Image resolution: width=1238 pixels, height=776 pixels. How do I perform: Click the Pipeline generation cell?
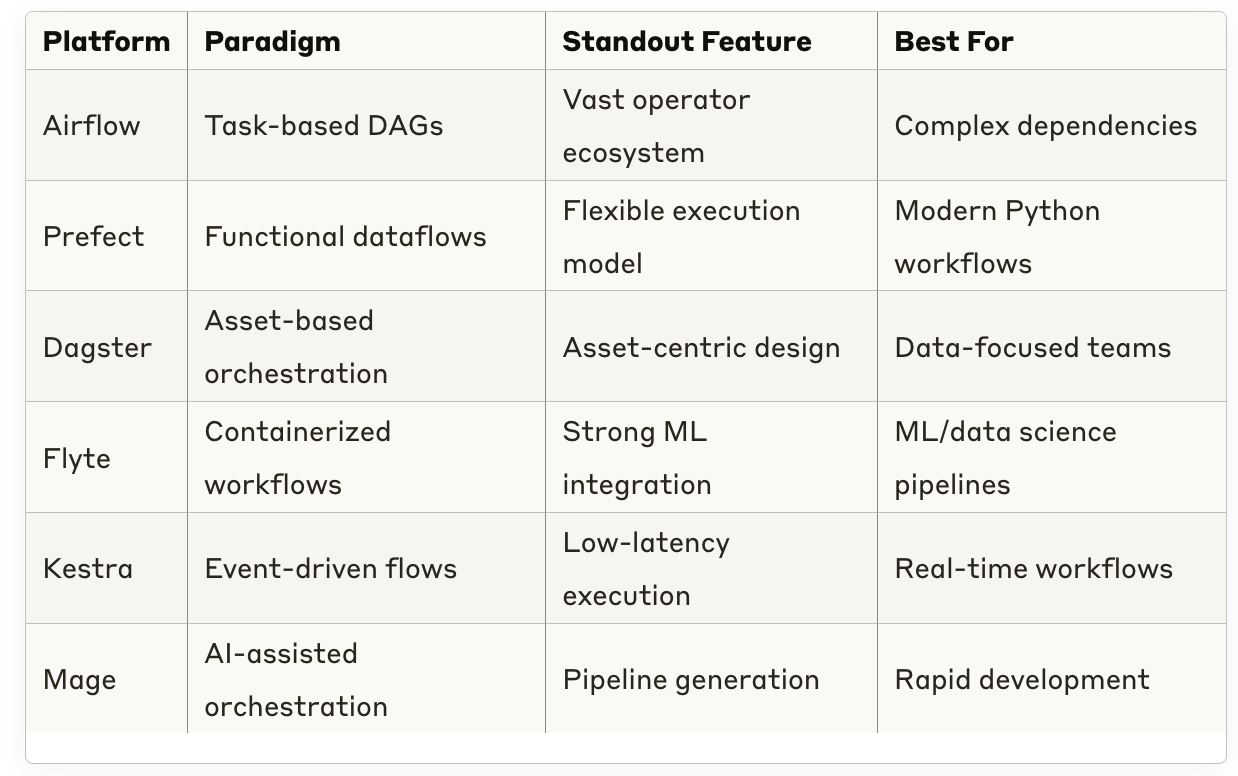pyautogui.click(x=690, y=680)
